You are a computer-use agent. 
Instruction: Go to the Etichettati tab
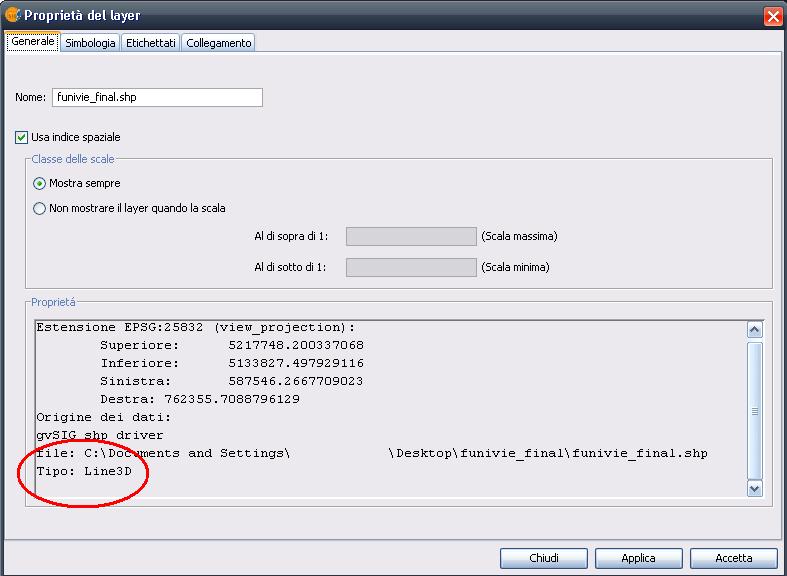point(151,43)
